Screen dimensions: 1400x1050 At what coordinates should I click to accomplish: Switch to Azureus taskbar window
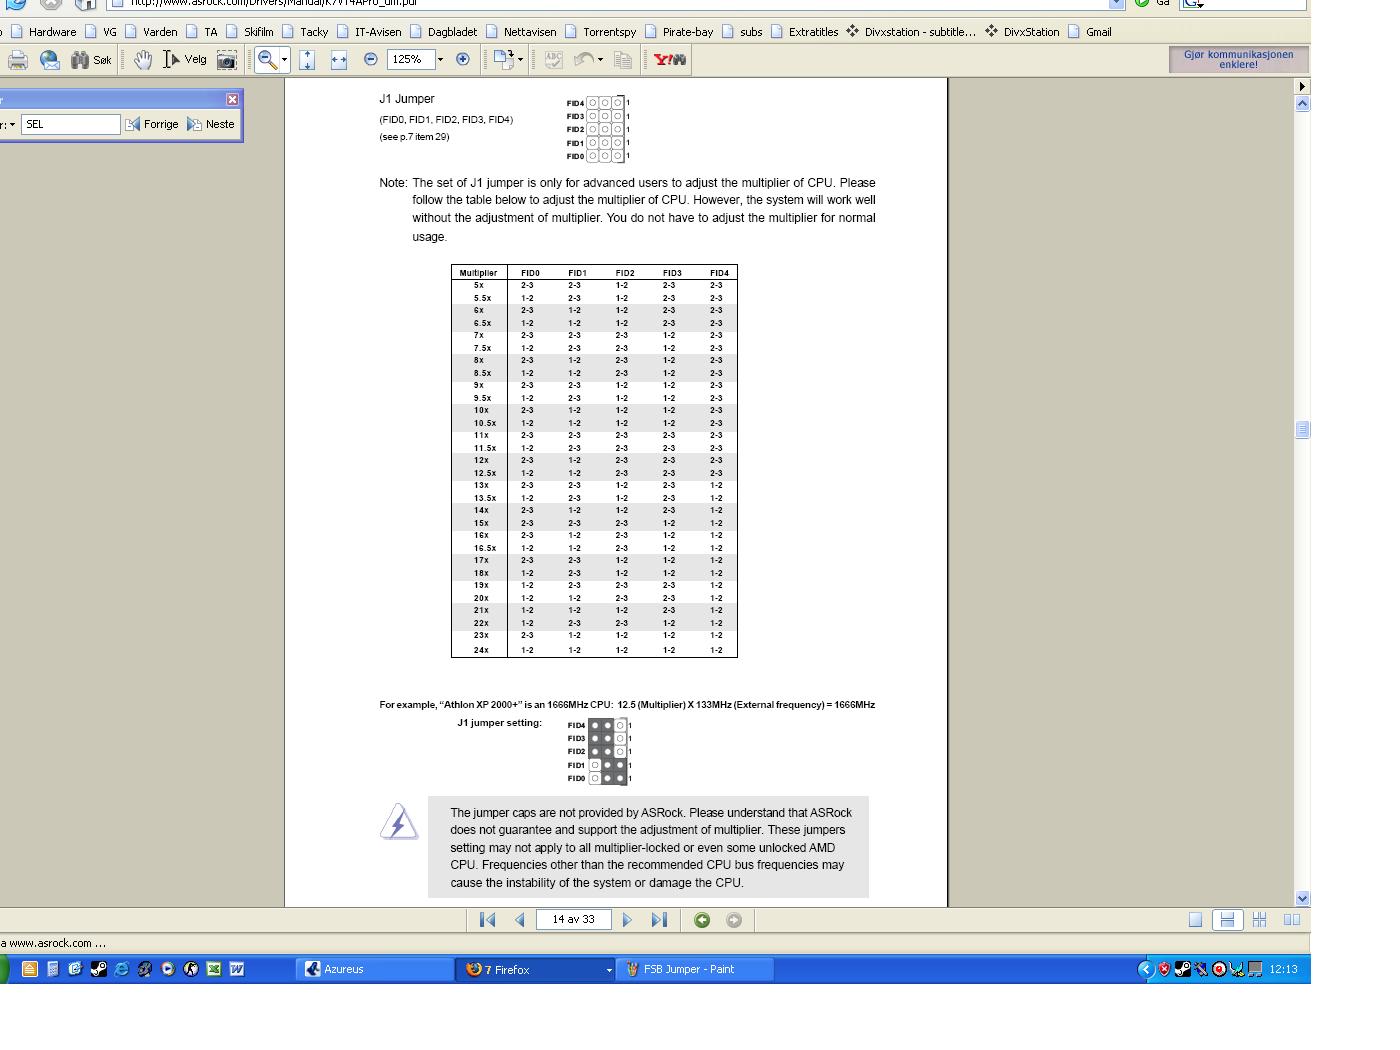point(377,969)
